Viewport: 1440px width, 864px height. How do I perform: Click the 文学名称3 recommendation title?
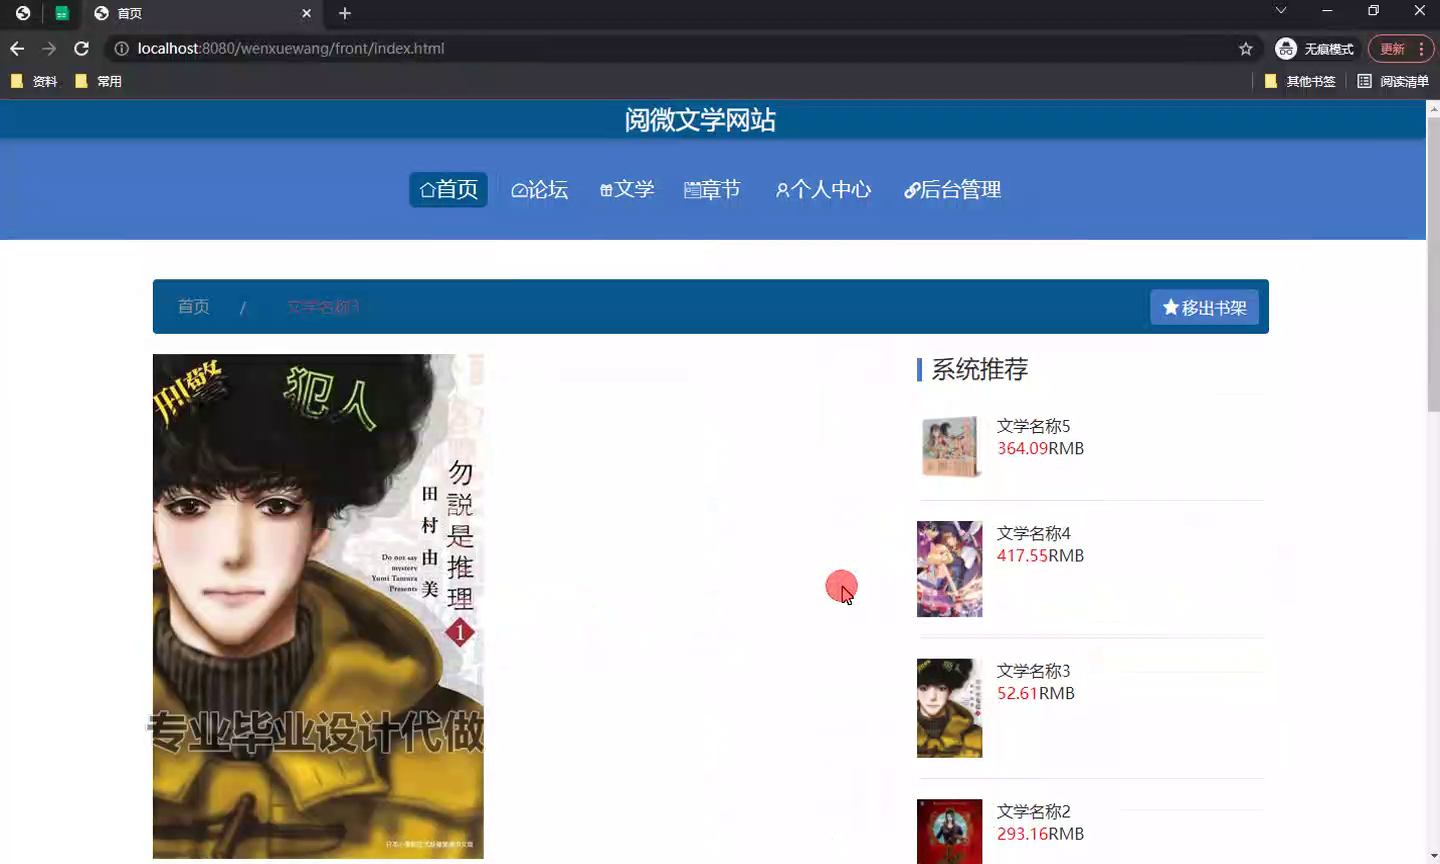pos(1033,671)
